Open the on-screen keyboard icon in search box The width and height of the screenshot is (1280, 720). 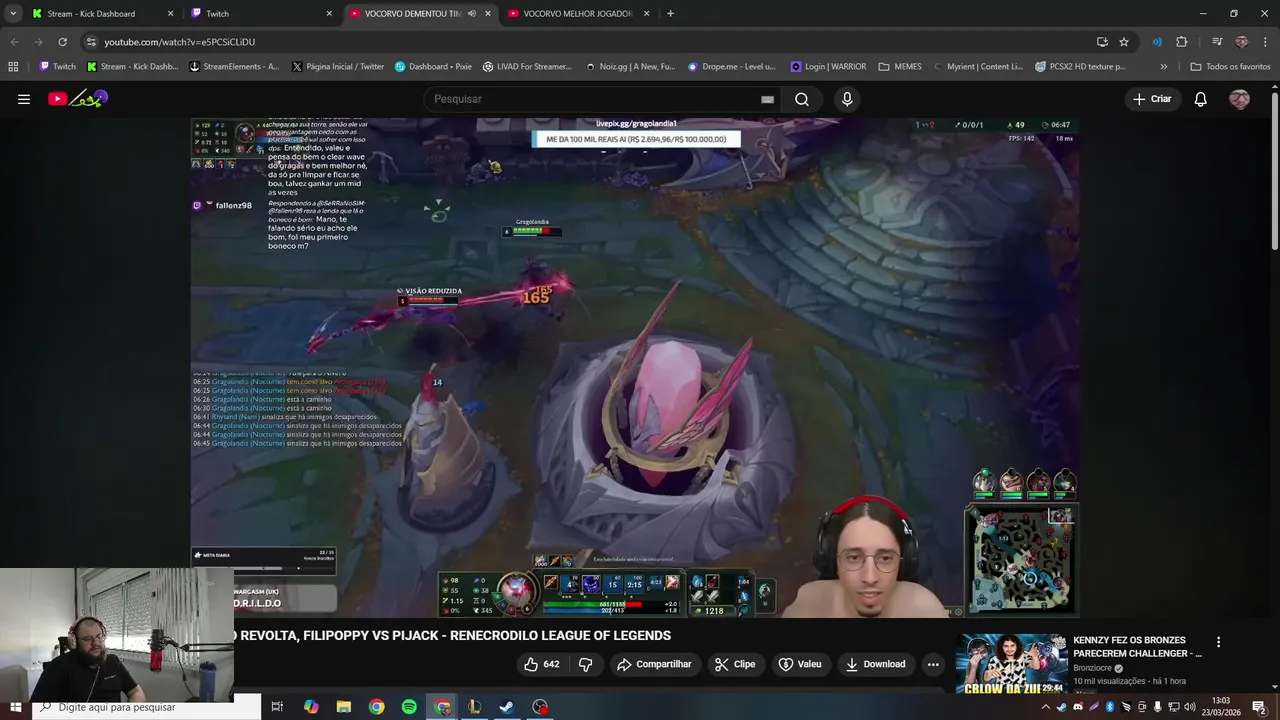pos(767,99)
